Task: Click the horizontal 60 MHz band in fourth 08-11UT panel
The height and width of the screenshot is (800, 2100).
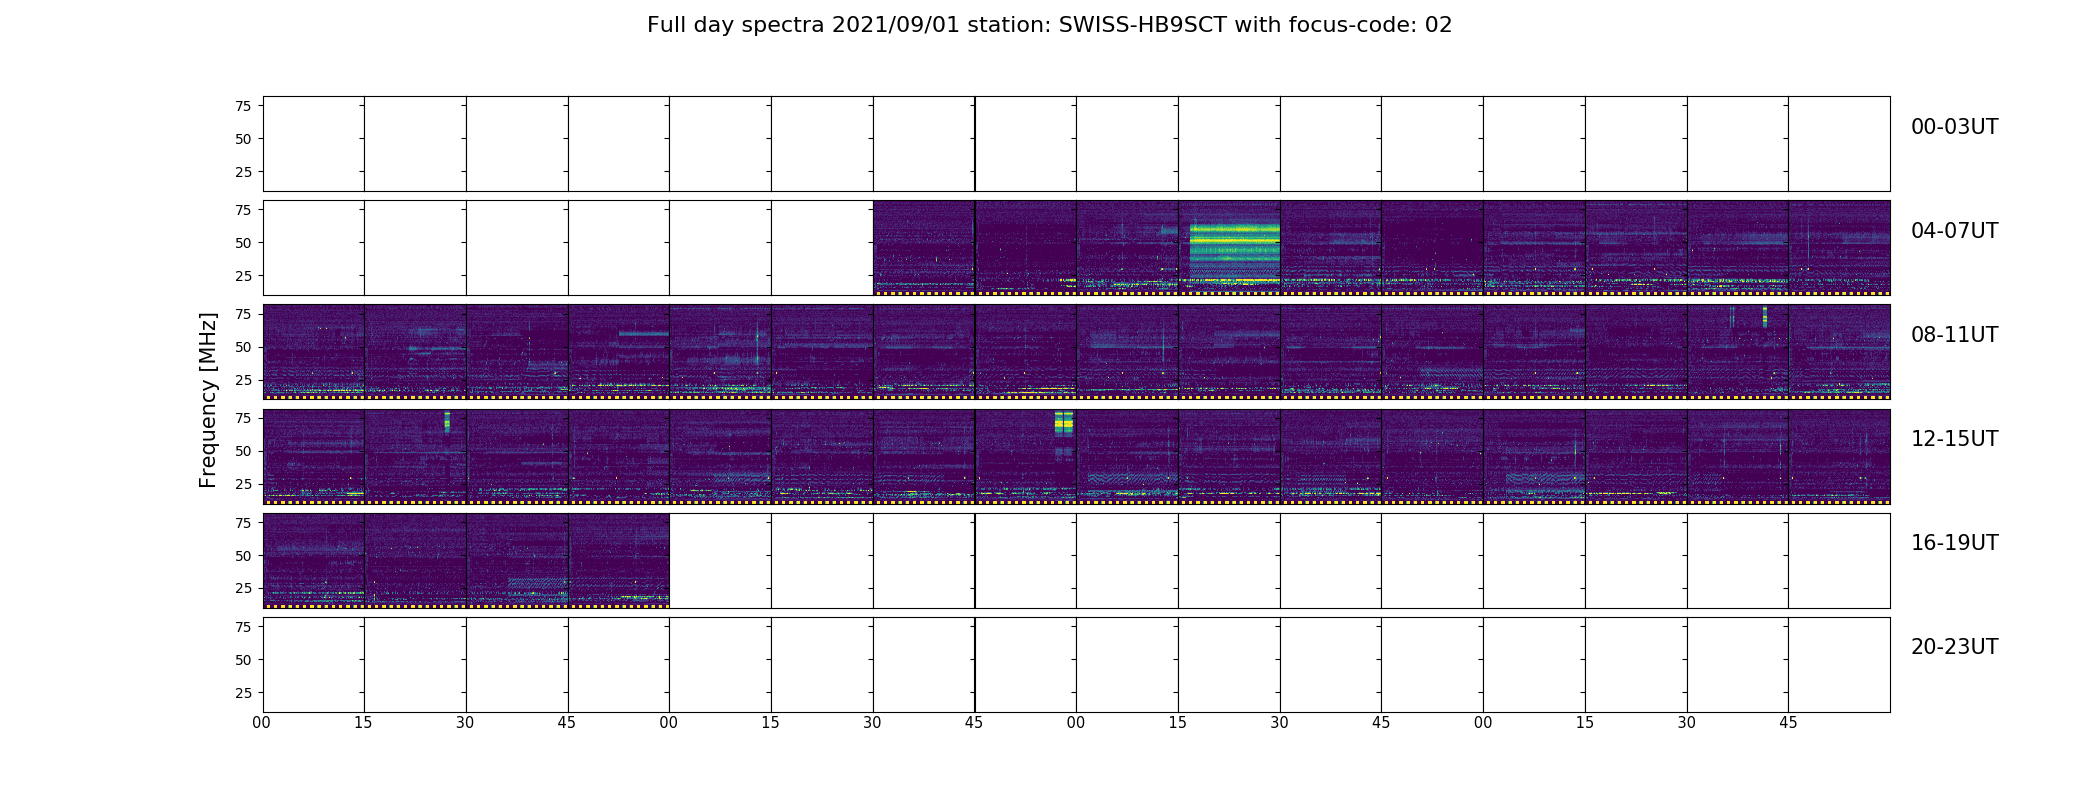Action: pyautogui.click(x=644, y=334)
